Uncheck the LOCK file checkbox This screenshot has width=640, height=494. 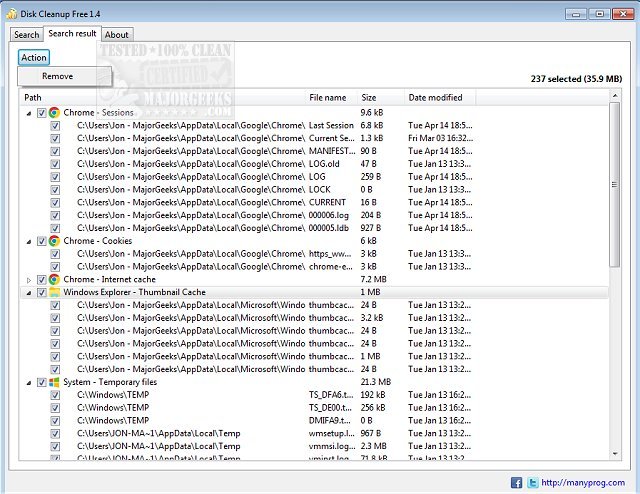point(55,190)
